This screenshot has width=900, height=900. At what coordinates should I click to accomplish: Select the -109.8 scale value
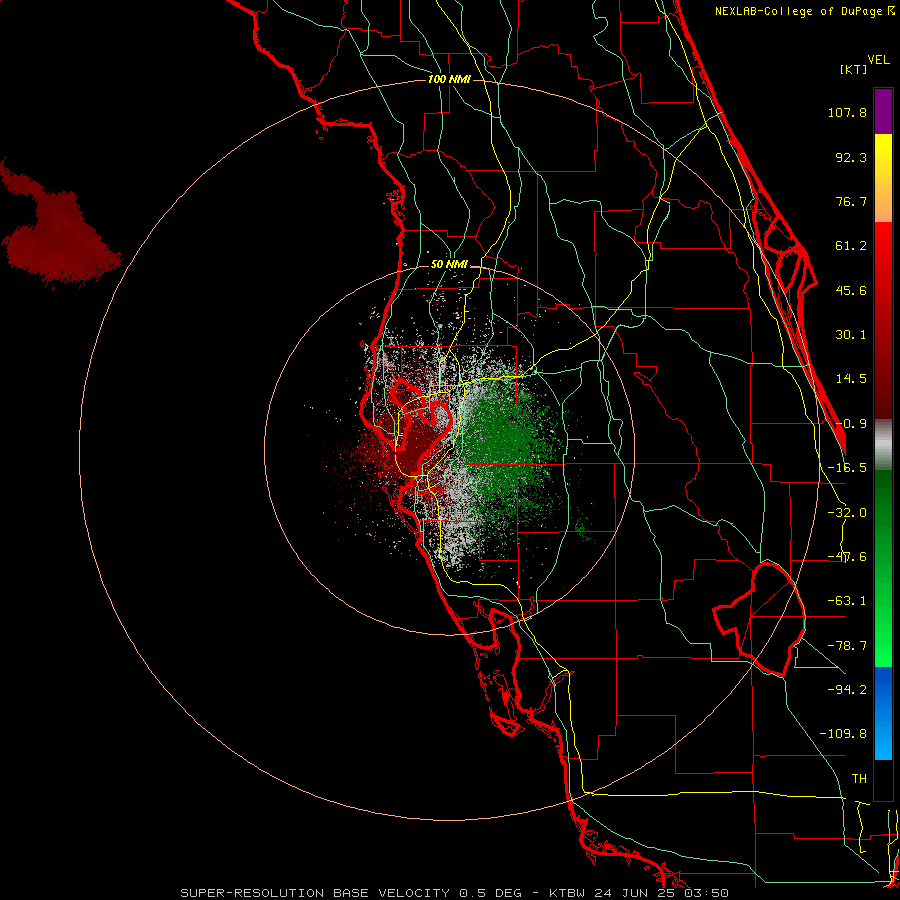pos(843,734)
